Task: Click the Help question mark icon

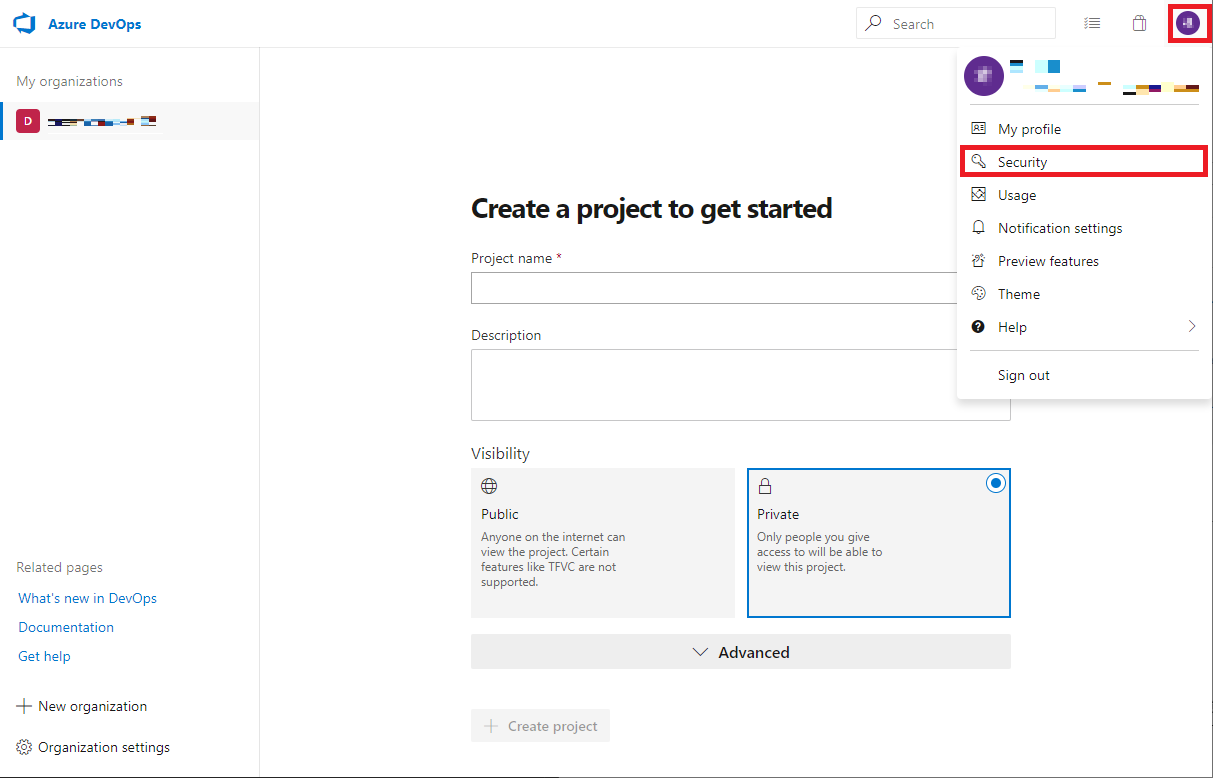Action: pyautogui.click(x=978, y=326)
